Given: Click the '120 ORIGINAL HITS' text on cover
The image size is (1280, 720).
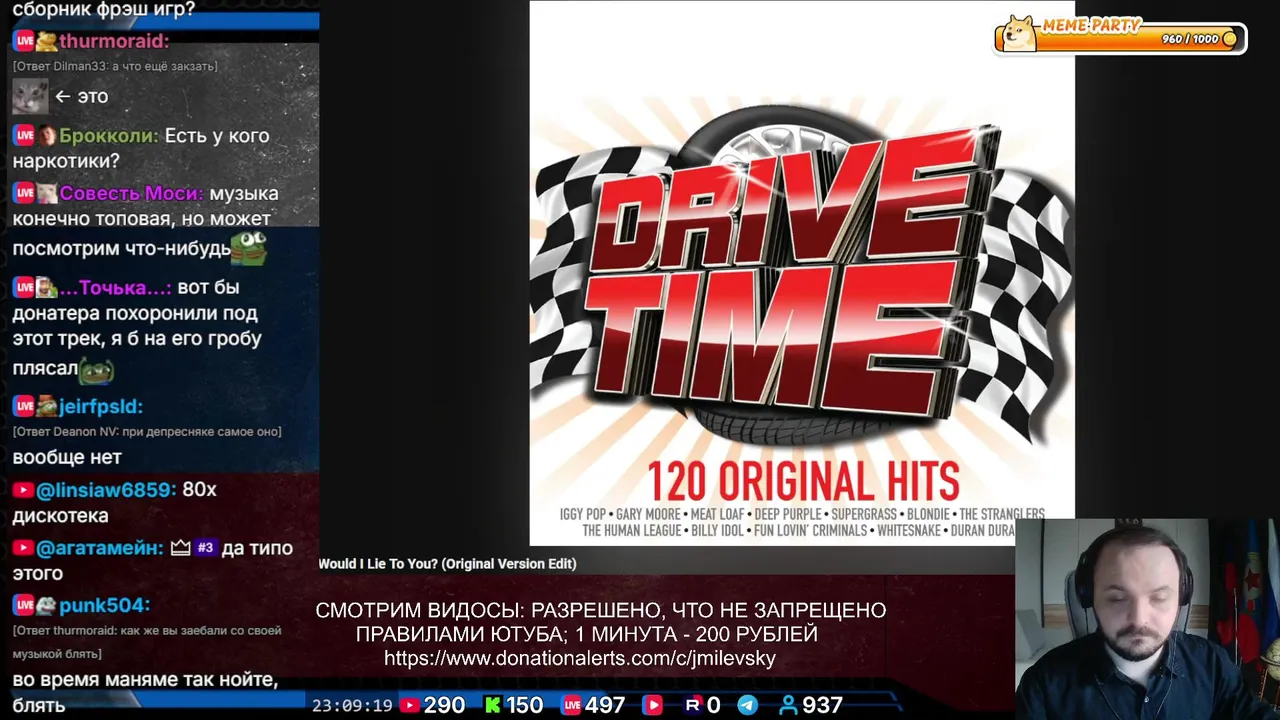Looking at the screenshot, I should point(803,481).
